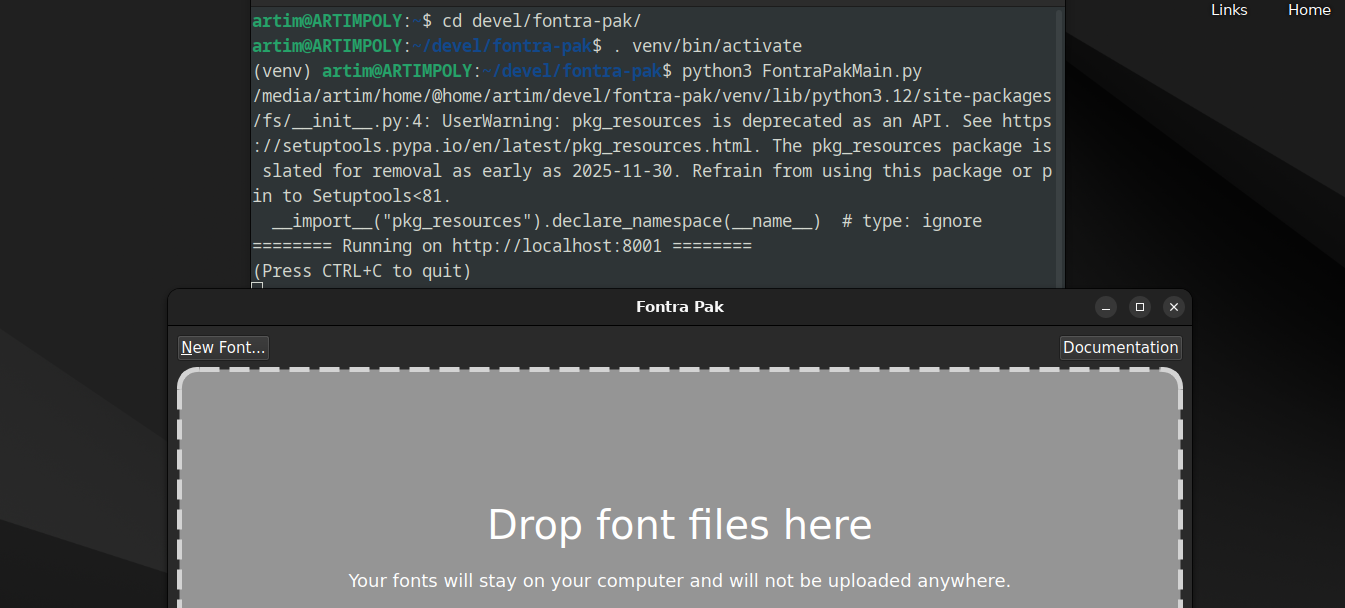Open the Documentation button in Fontra Pak

tap(1120, 347)
